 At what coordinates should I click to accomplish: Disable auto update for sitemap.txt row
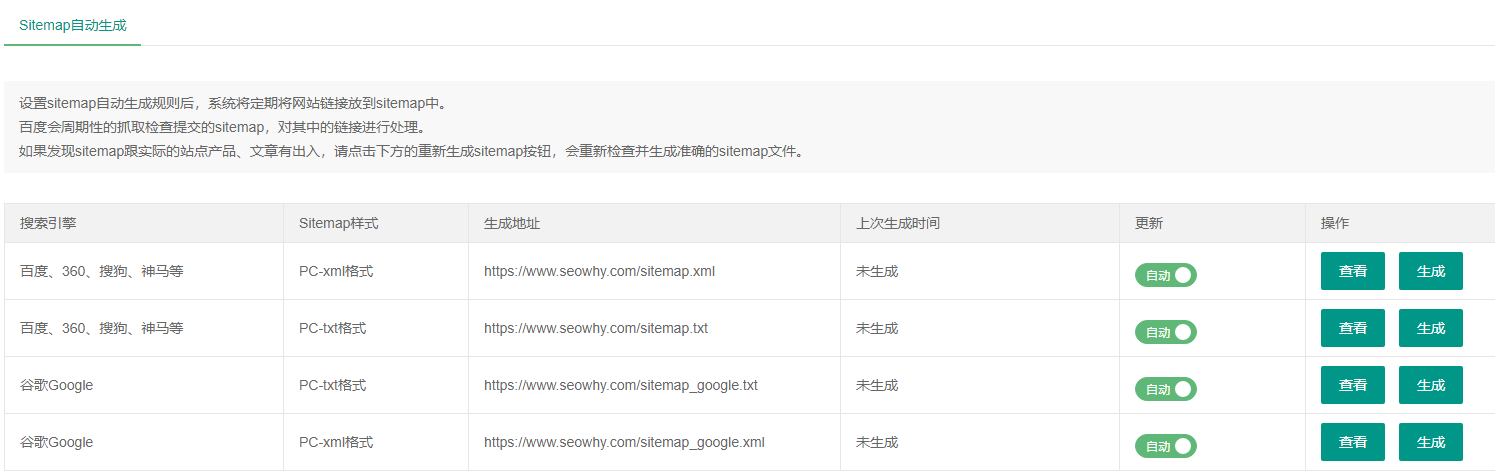pos(1165,332)
